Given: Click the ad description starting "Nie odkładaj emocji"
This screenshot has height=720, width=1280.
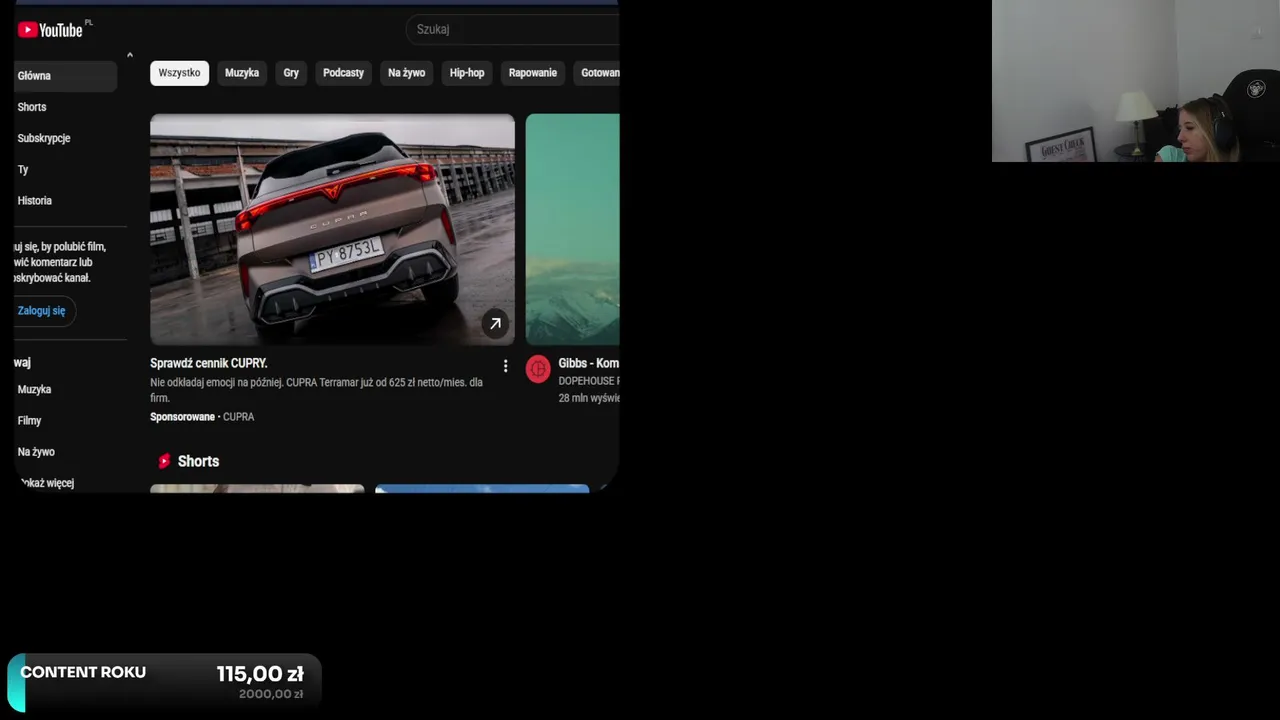Looking at the screenshot, I should 316,390.
